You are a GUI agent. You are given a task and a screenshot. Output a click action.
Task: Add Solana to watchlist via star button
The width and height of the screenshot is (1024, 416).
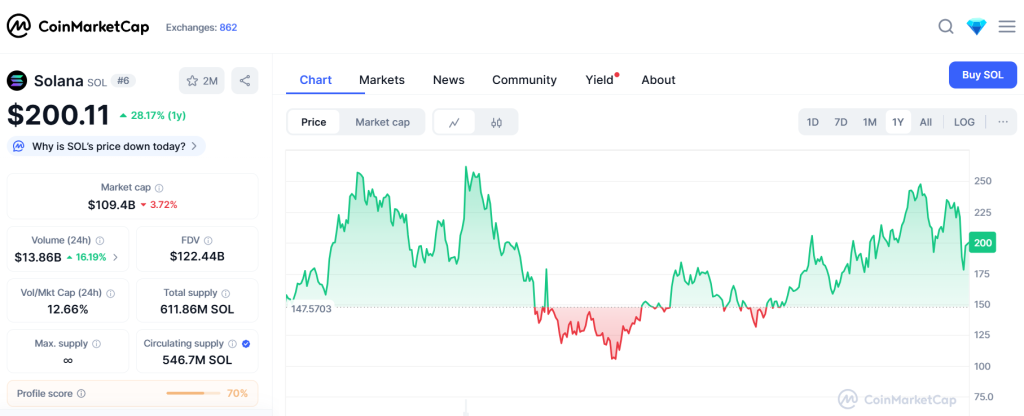201,81
